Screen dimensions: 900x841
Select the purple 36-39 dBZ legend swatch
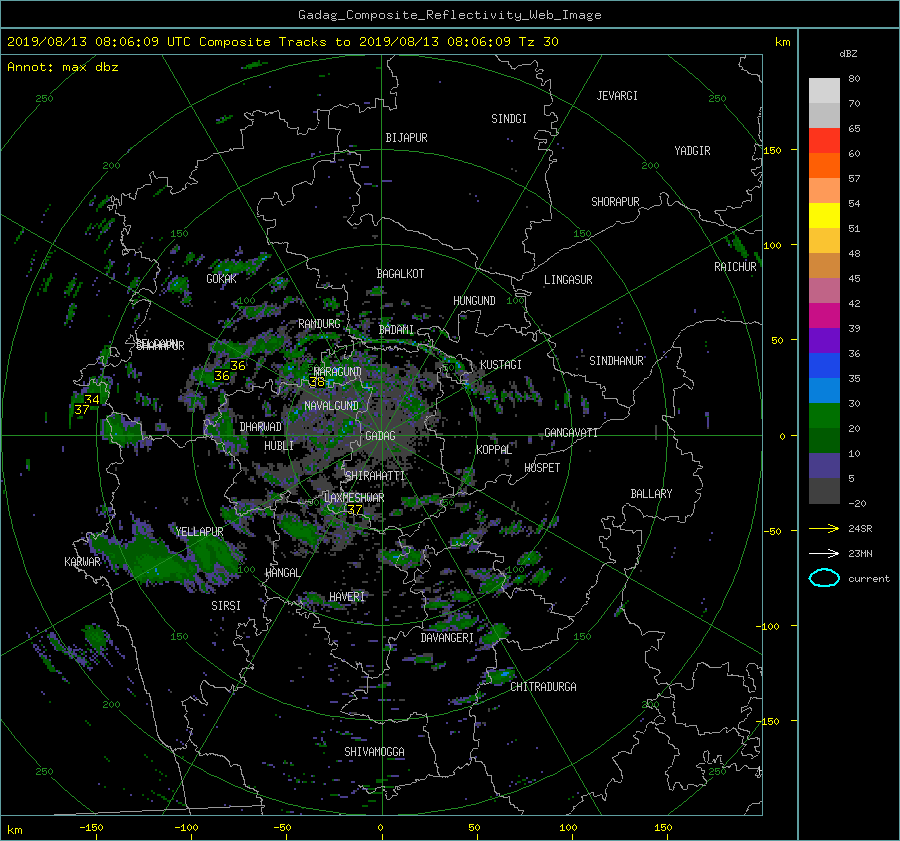[x=824, y=340]
